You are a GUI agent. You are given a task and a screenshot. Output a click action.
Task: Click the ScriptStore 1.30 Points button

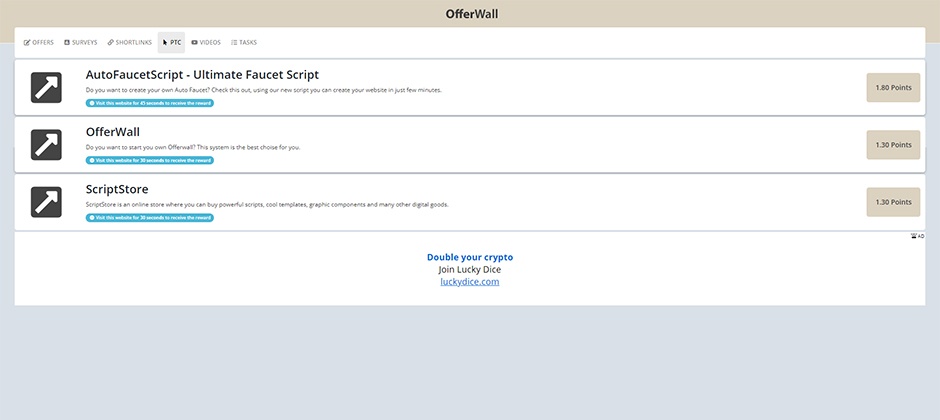coord(893,202)
